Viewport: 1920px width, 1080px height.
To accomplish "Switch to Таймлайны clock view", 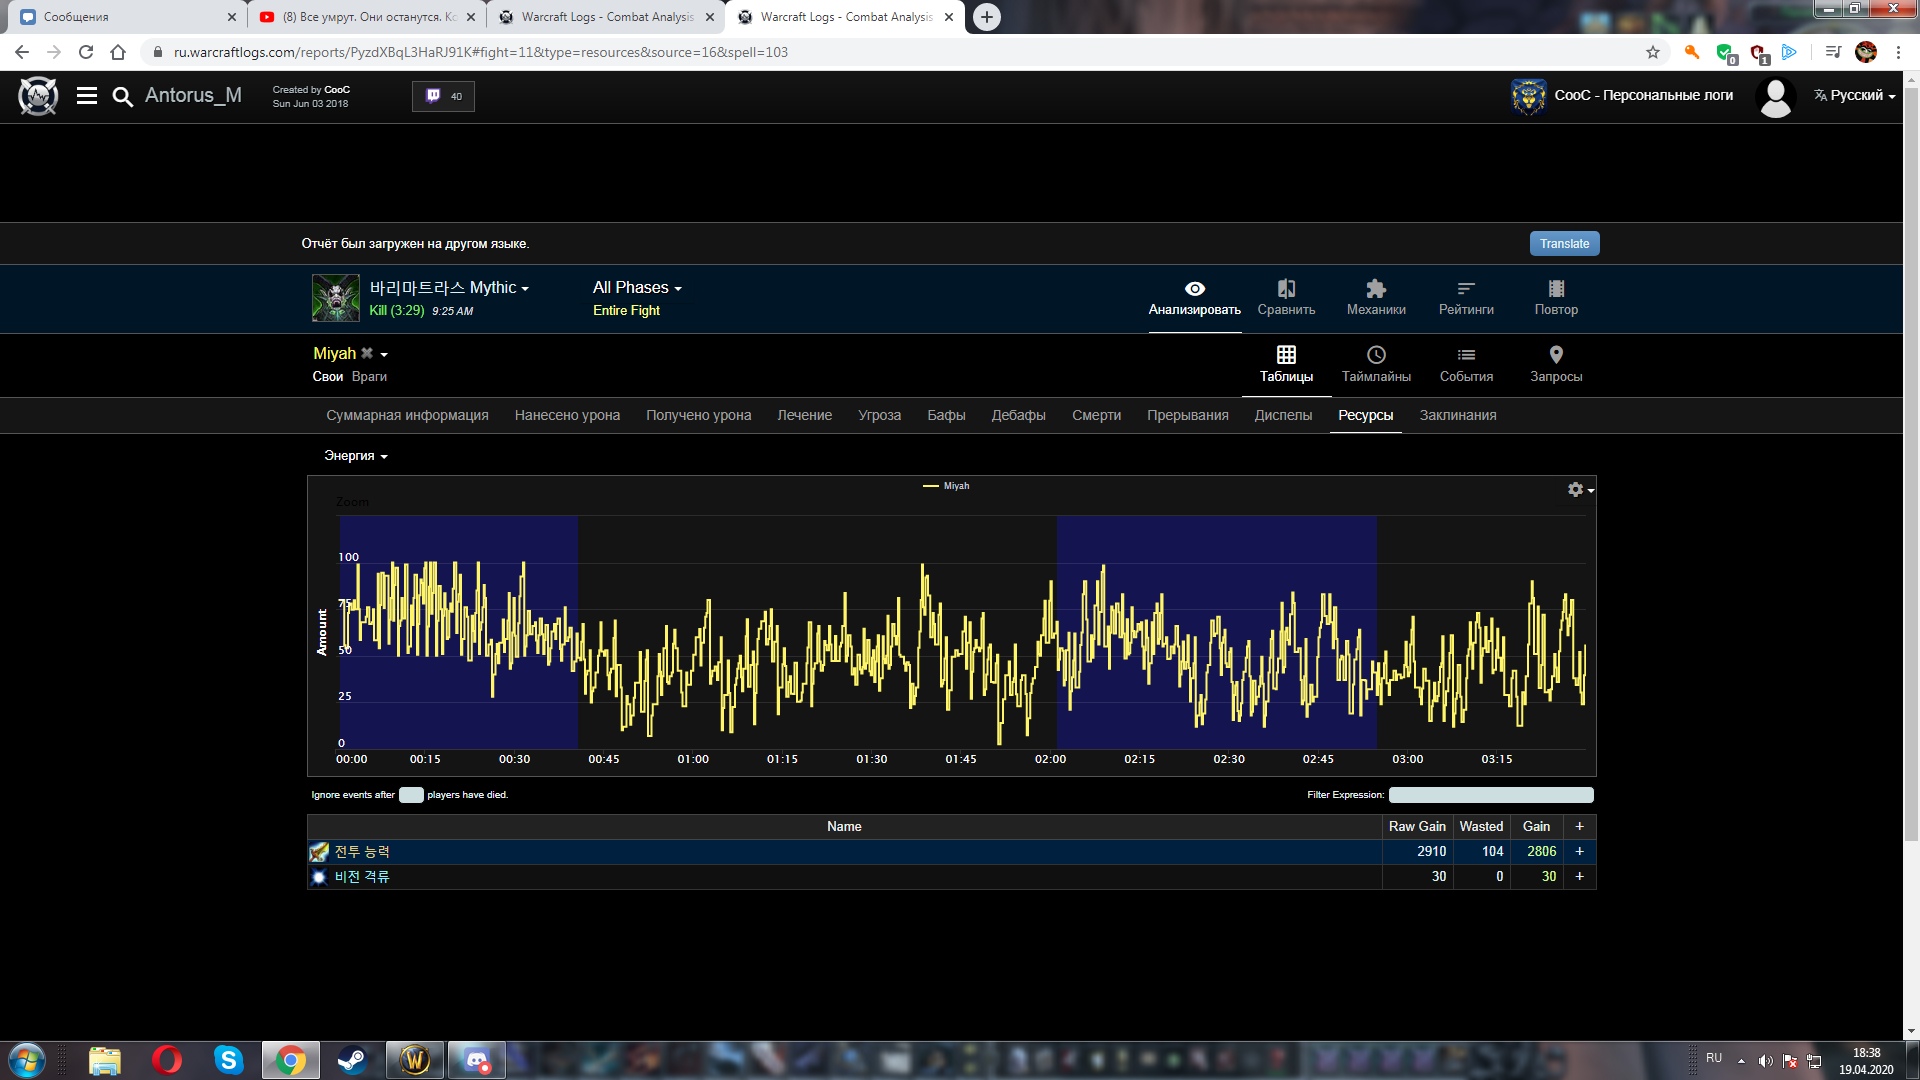I will click(x=1376, y=355).
